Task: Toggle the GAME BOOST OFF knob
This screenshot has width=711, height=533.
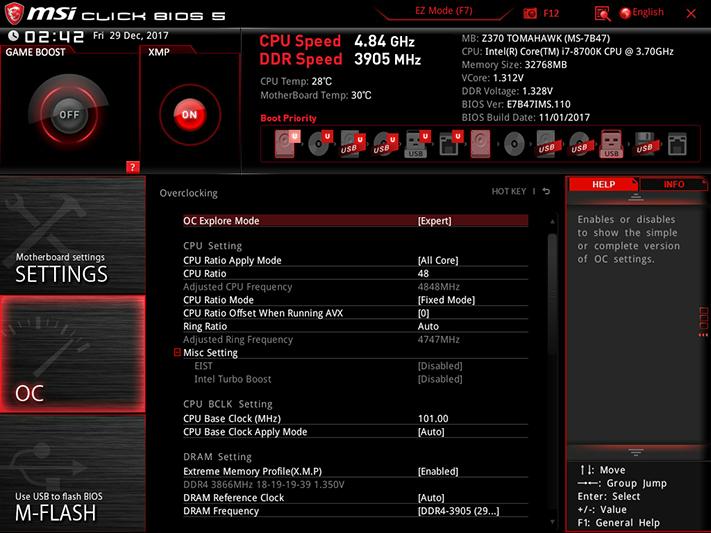Action: 69,114
